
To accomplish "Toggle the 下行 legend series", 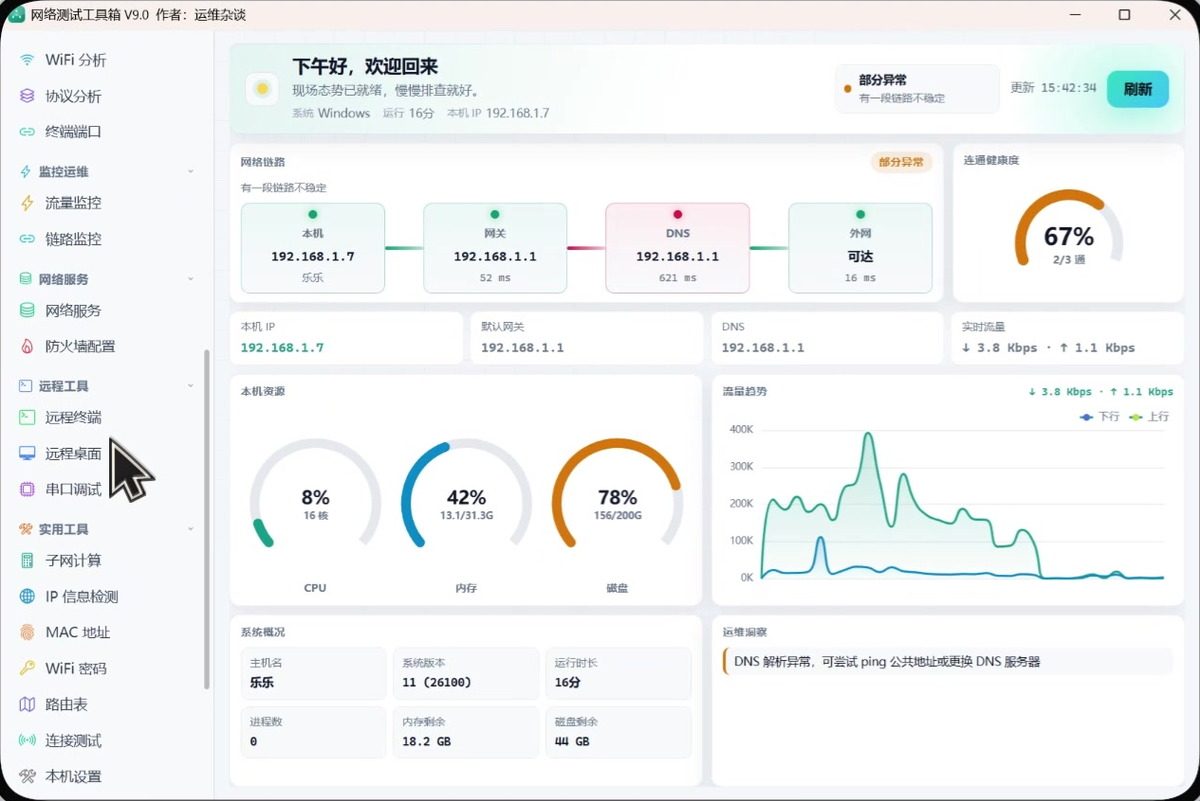I will (1100, 417).
